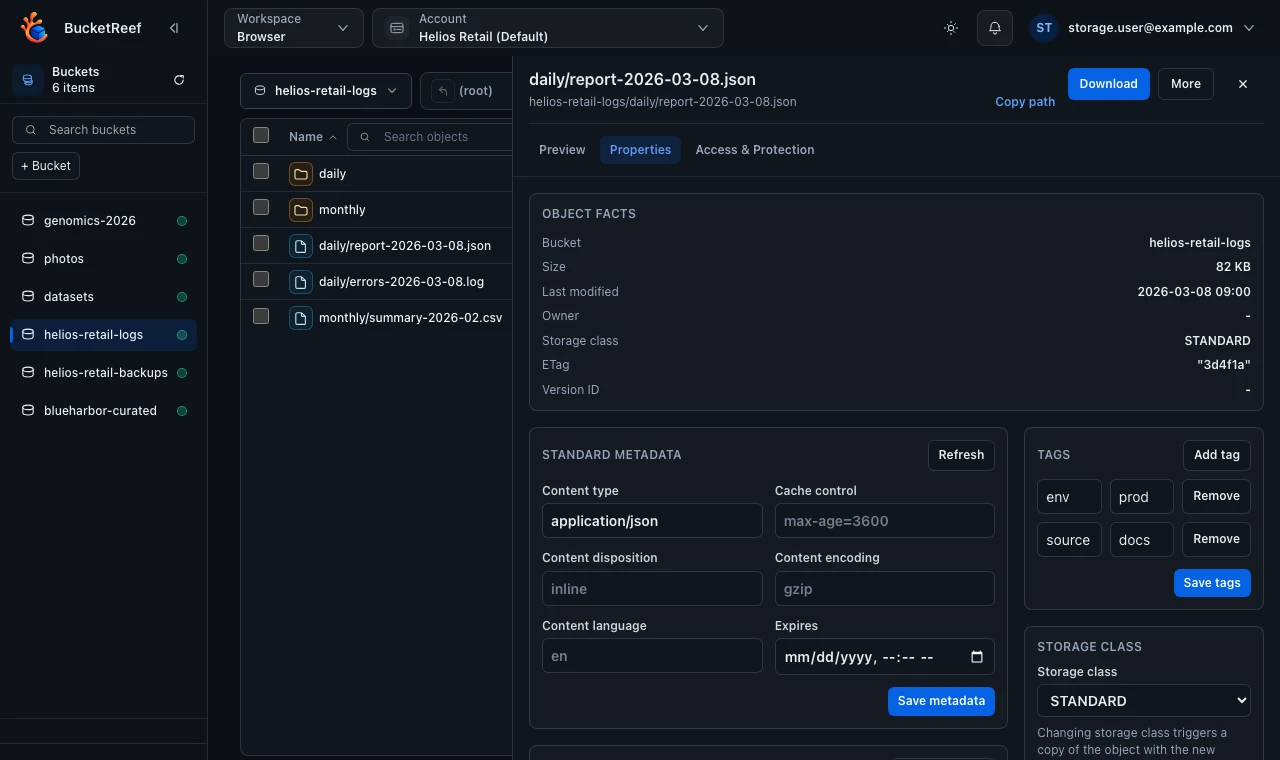This screenshot has width=1280, height=760.
Task: Click the account card icon beside Helios Retail
Action: click(397, 28)
